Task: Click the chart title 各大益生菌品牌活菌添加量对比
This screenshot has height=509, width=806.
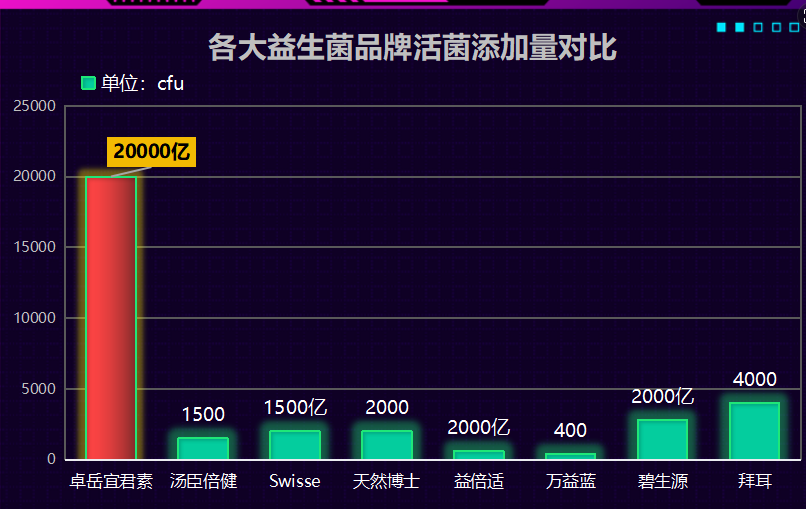Action: 412,47
